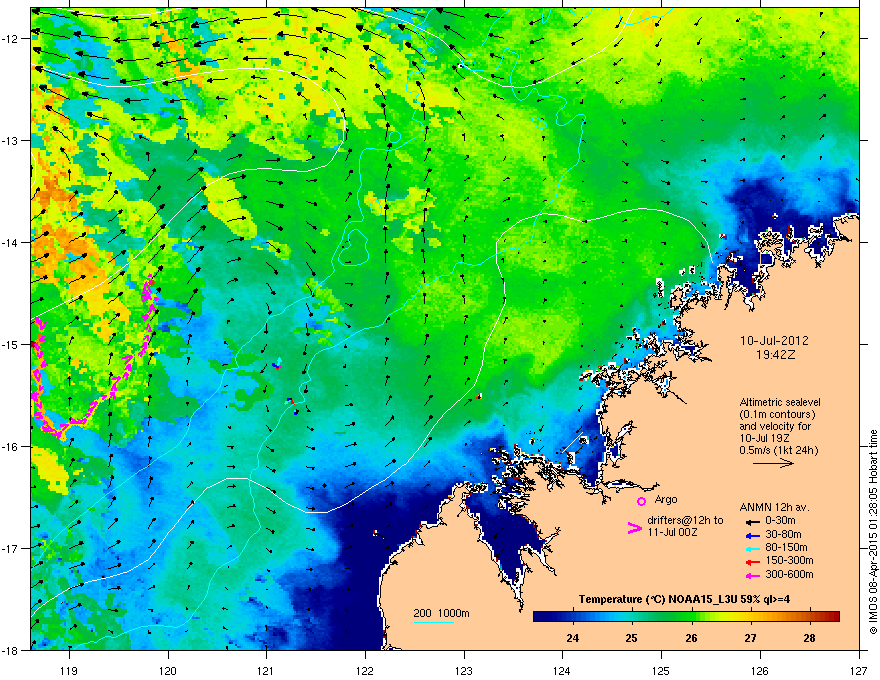Click the latitude -17 axis label

coord(10,548)
